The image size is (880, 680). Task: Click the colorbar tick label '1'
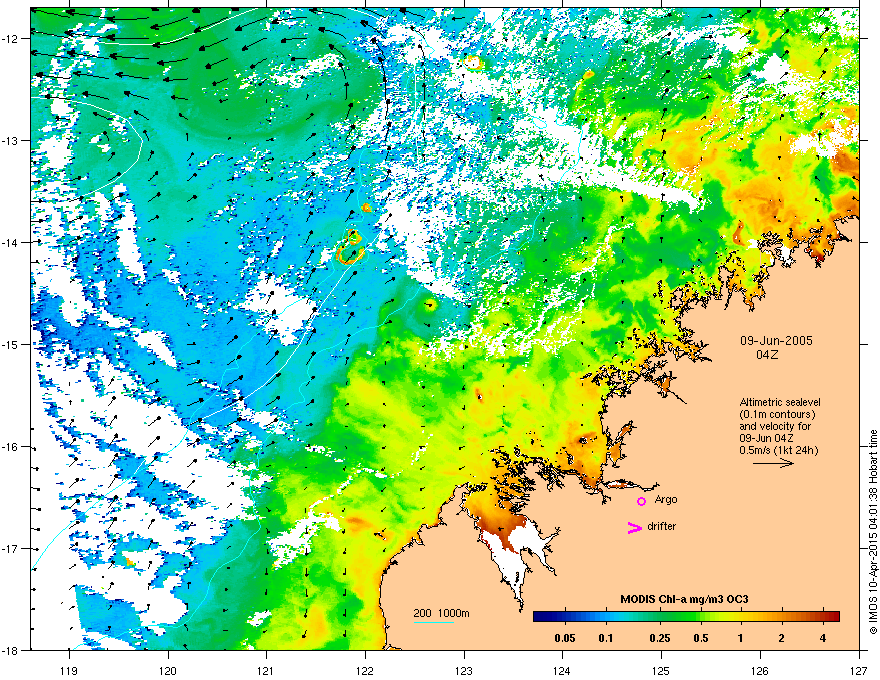click(x=741, y=638)
